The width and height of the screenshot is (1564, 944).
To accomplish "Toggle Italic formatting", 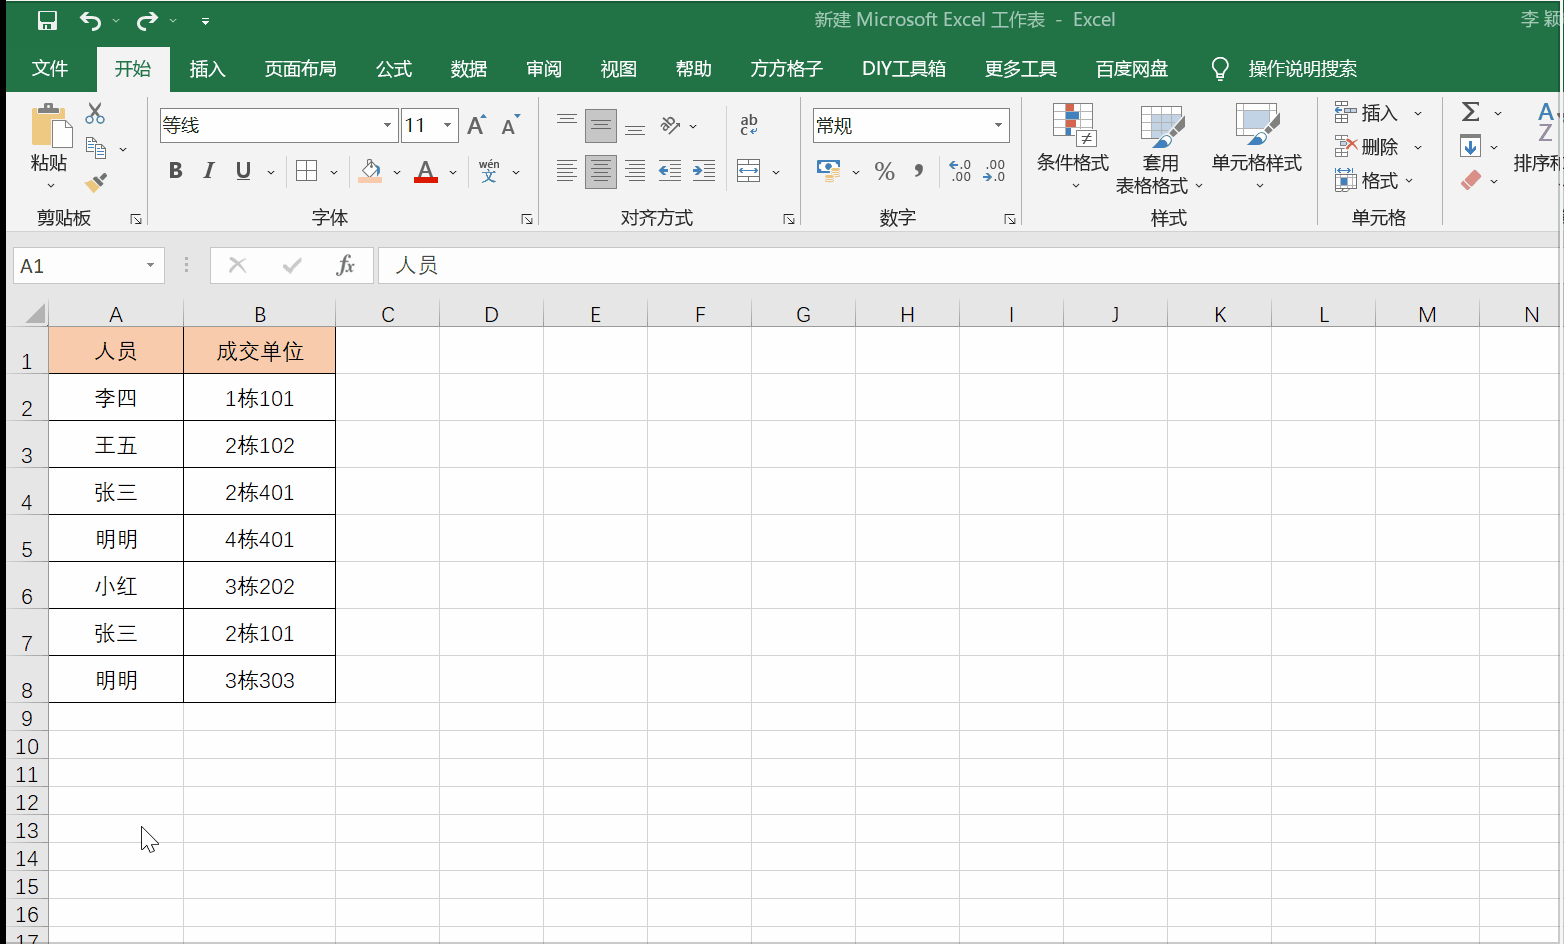I will point(209,171).
